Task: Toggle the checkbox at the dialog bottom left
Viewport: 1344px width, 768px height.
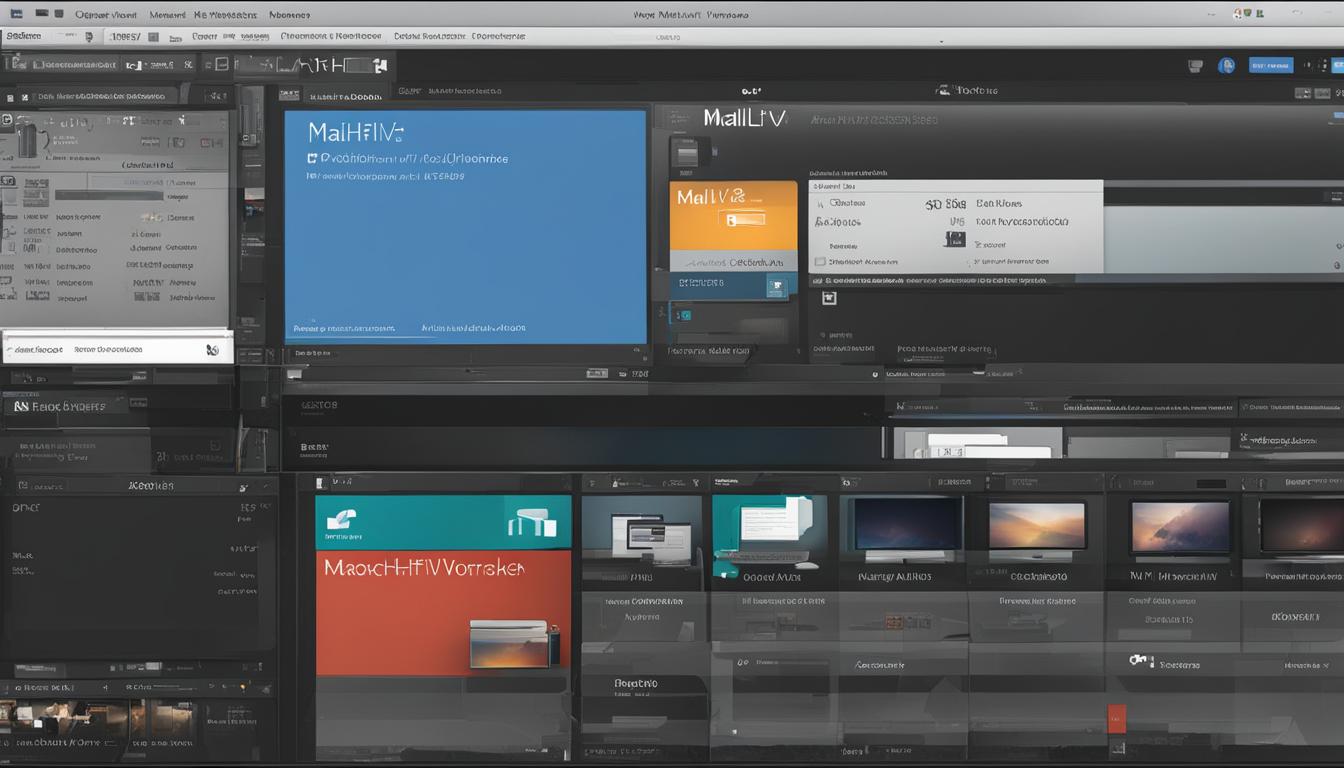Action: 819,261
